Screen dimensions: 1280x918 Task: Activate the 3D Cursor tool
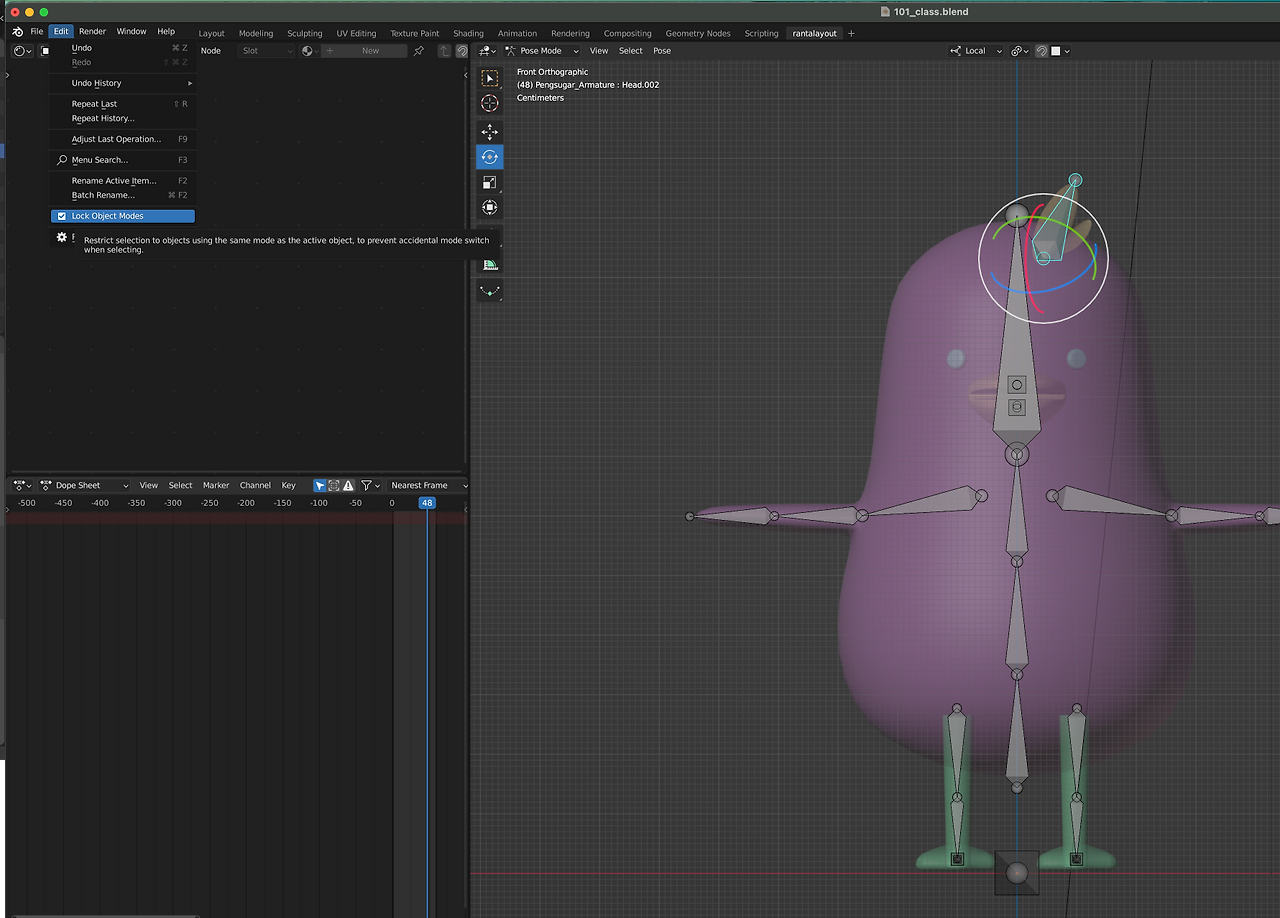point(489,103)
